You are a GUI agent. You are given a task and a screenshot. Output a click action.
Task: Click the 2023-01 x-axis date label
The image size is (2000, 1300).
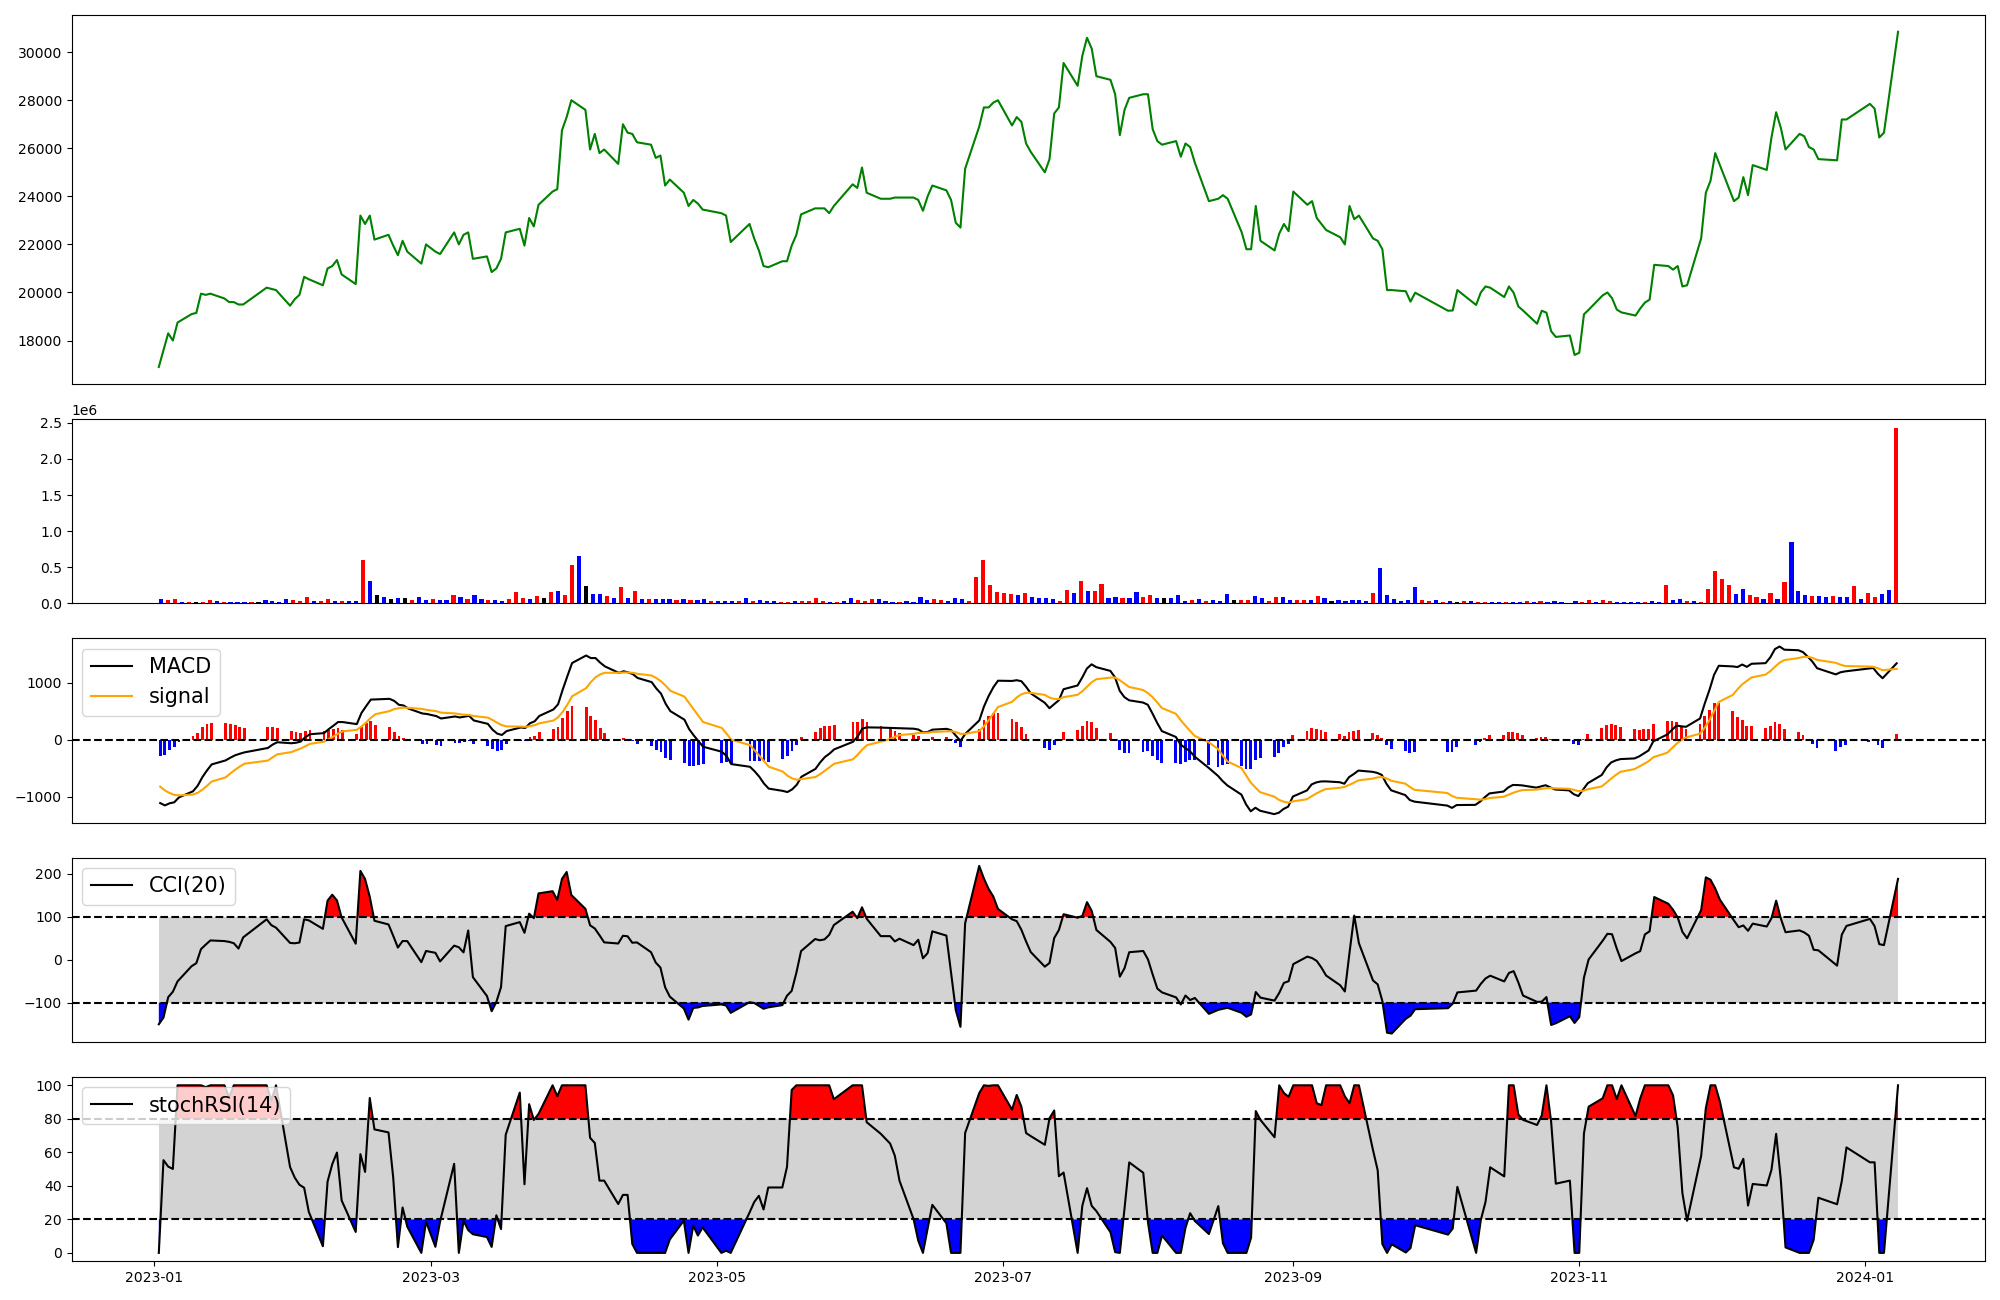(x=155, y=1277)
